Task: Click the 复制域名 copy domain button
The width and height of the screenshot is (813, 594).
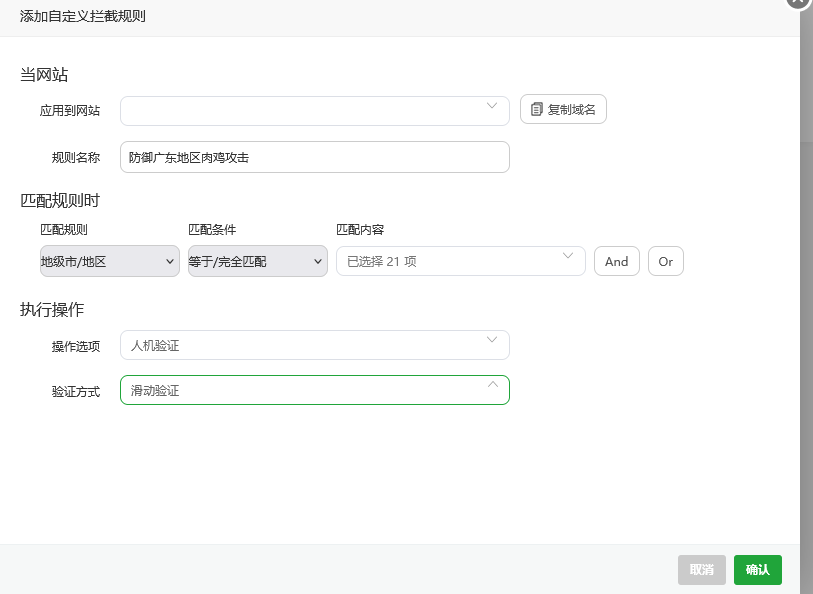Action: (563, 110)
